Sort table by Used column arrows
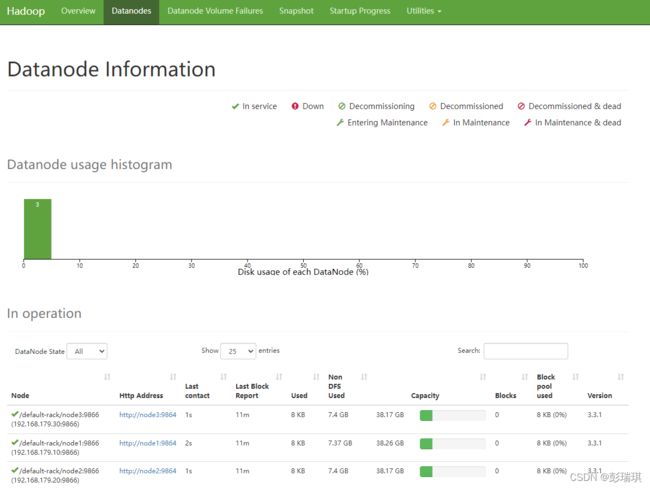The width and height of the screenshot is (650, 488). (316, 377)
